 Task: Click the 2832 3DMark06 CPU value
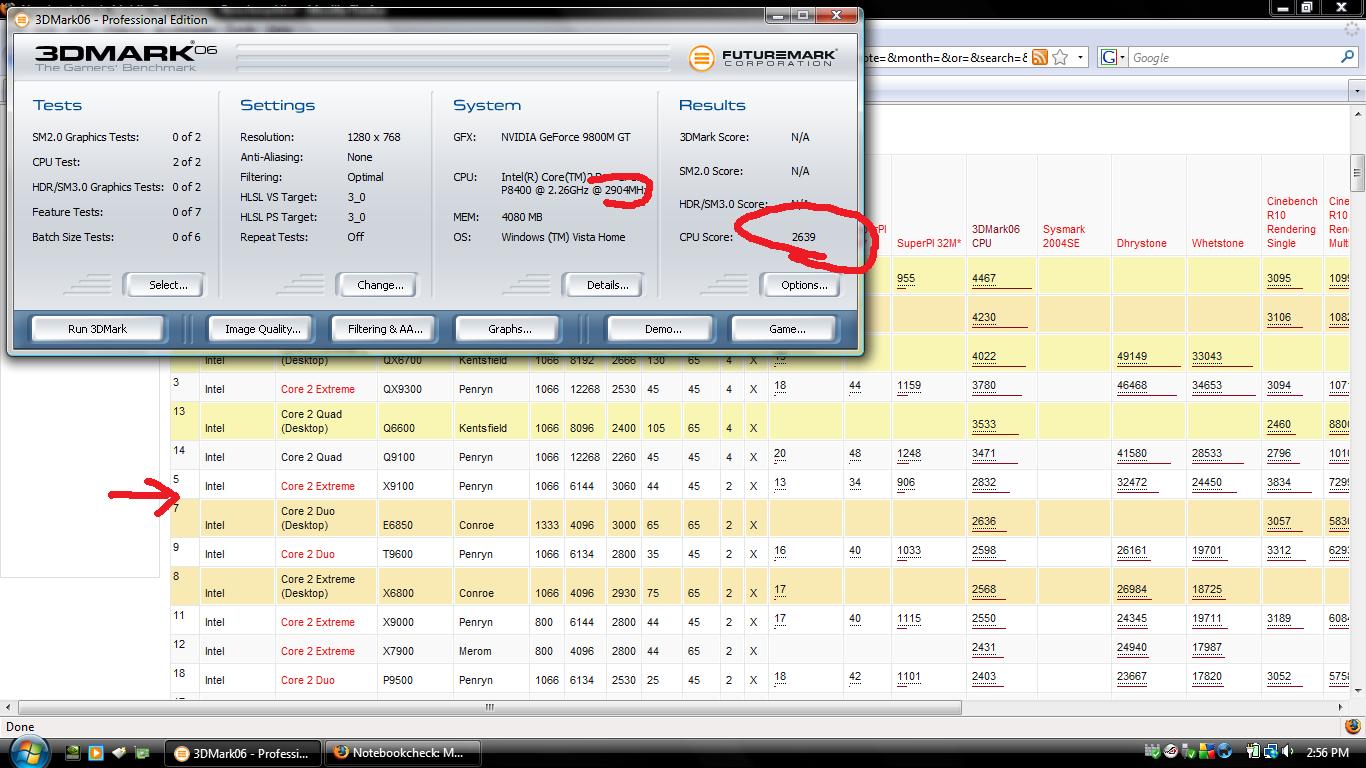click(984, 482)
